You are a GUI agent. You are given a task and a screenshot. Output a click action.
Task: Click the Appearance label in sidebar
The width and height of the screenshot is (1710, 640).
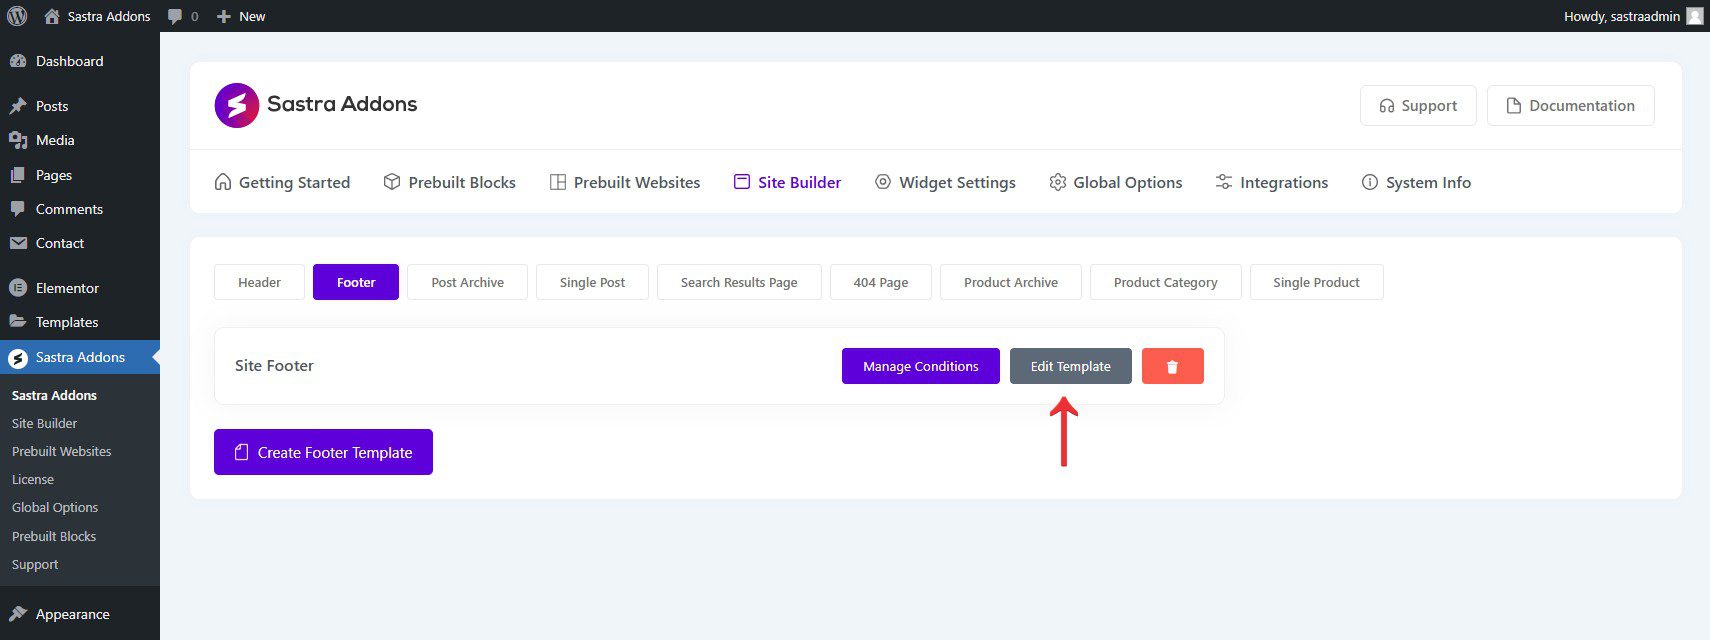[x=73, y=614]
